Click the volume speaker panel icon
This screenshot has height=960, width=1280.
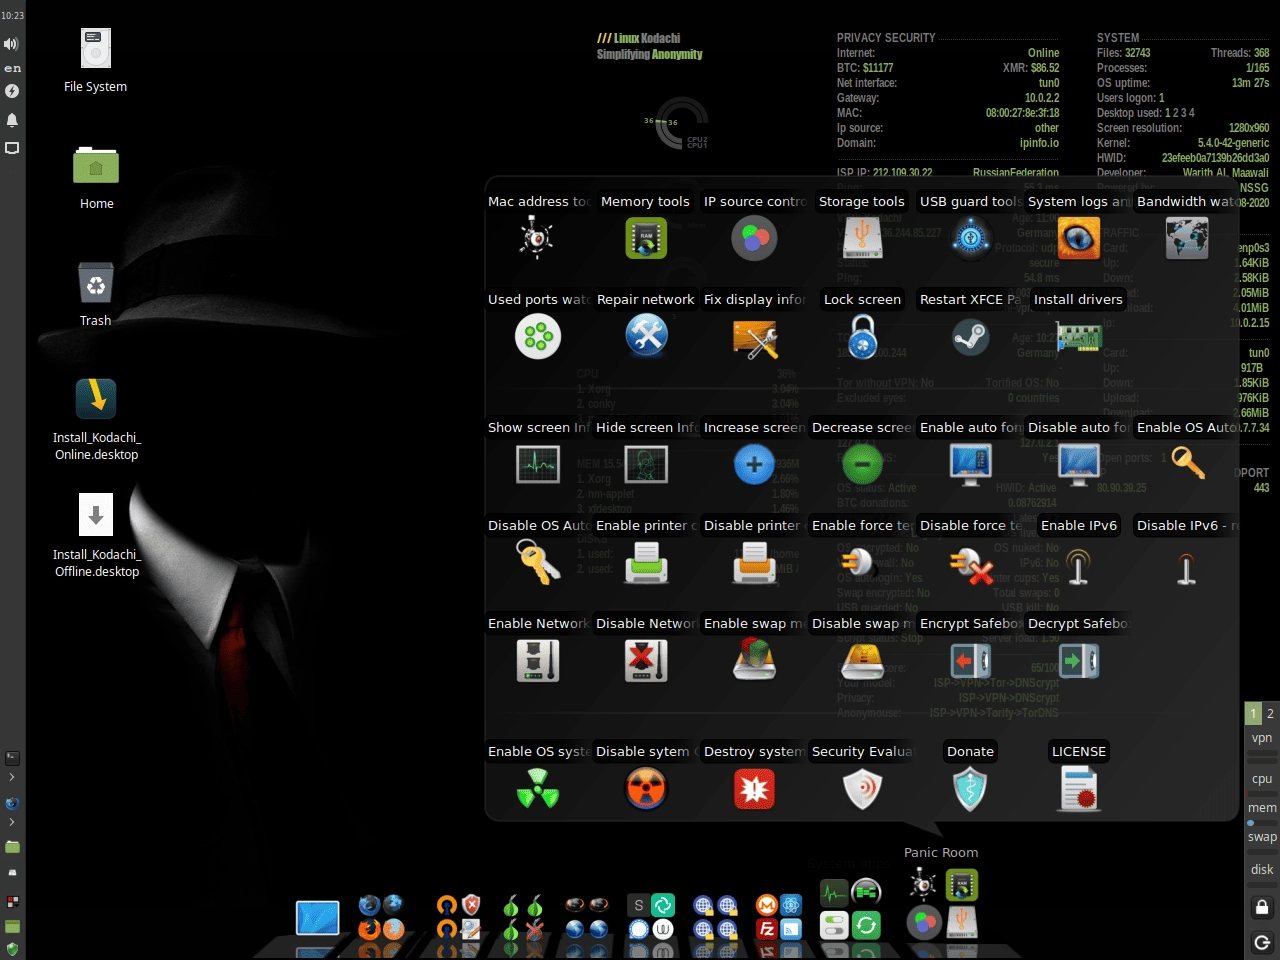coord(11,44)
